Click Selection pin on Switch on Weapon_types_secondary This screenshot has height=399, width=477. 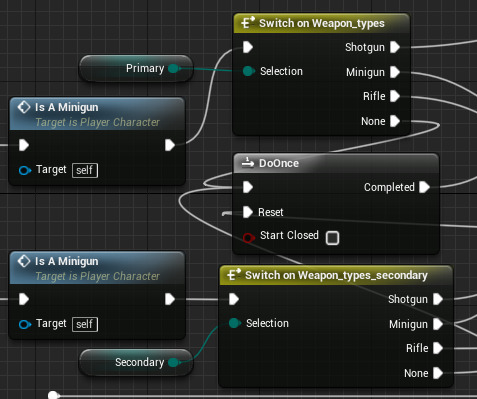(234, 323)
